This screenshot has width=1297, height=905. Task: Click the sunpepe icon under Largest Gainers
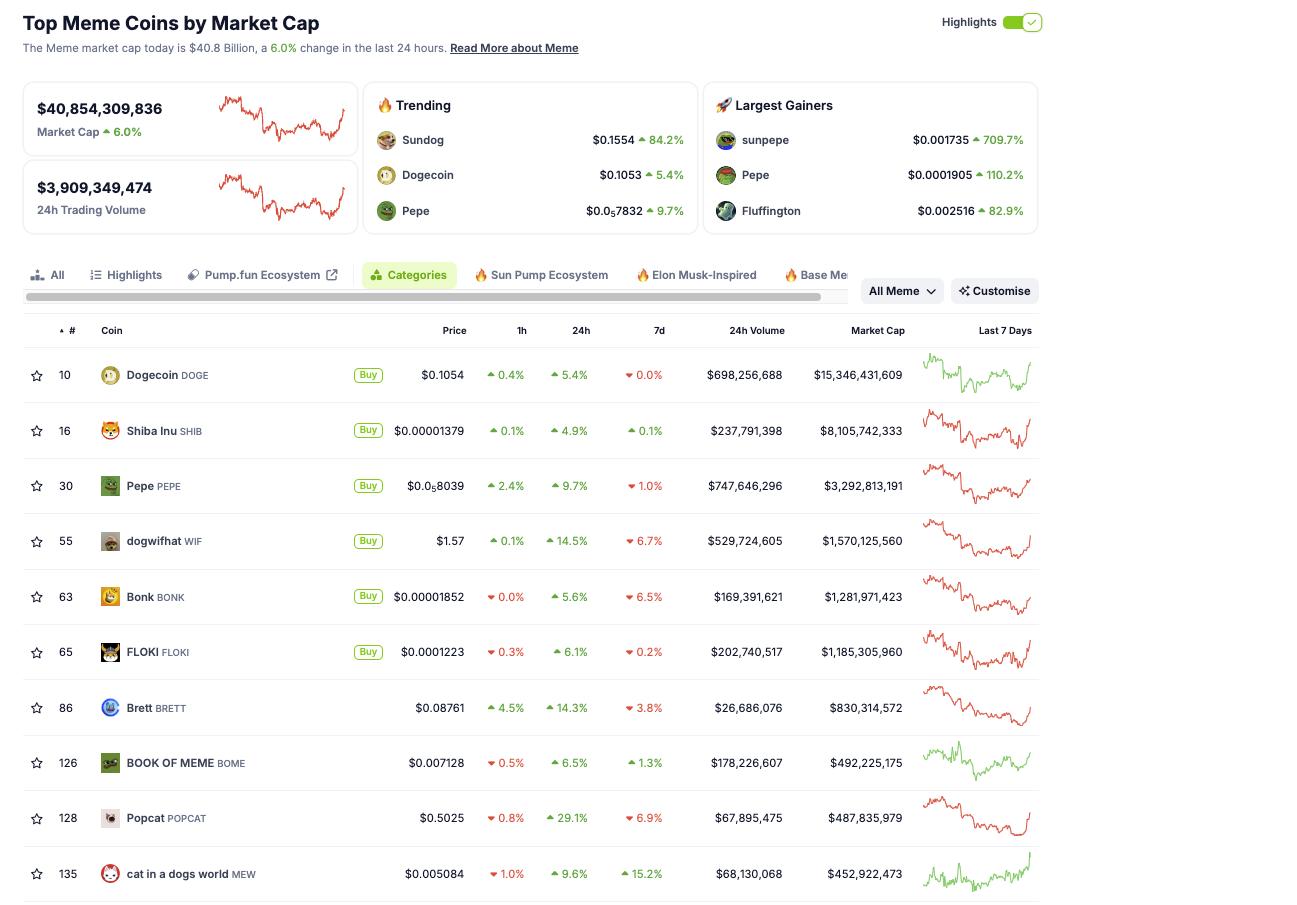[x=726, y=140]
